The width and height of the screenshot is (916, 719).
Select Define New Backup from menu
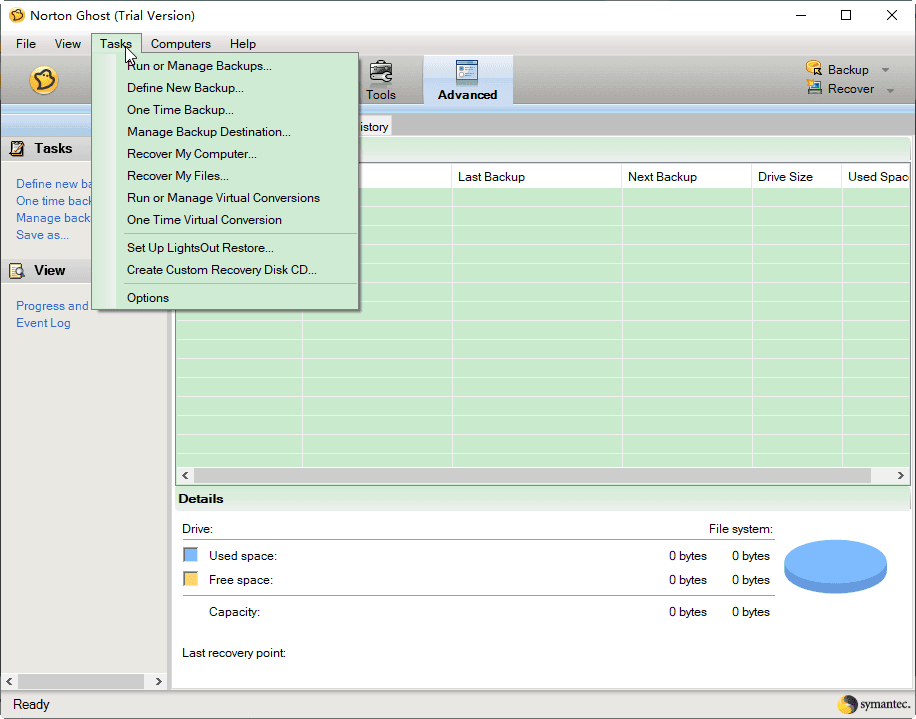click(x=185, y=88)
